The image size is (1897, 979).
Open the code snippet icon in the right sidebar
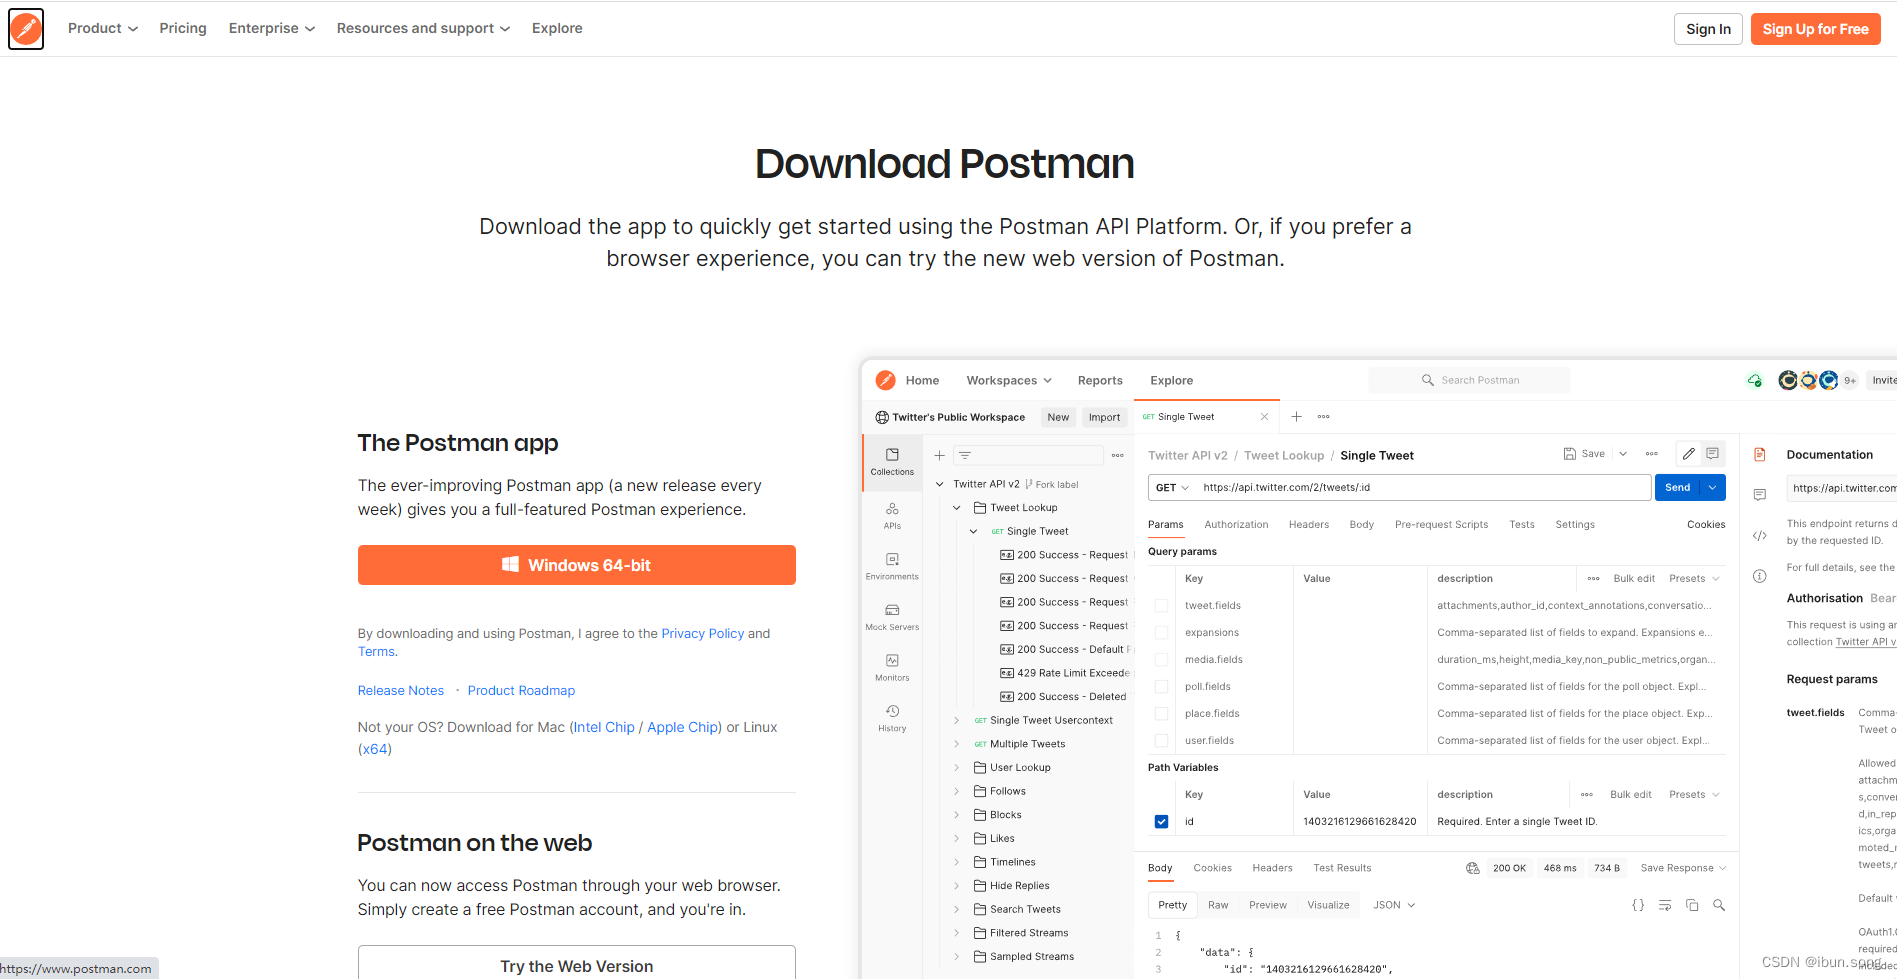click(x=1759, y=536)
